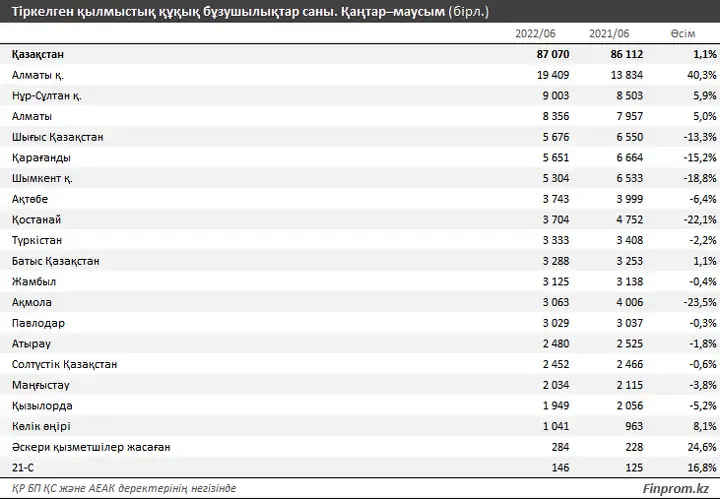Select the Нұр-Сұлтан қ. row label

[47, 95]
